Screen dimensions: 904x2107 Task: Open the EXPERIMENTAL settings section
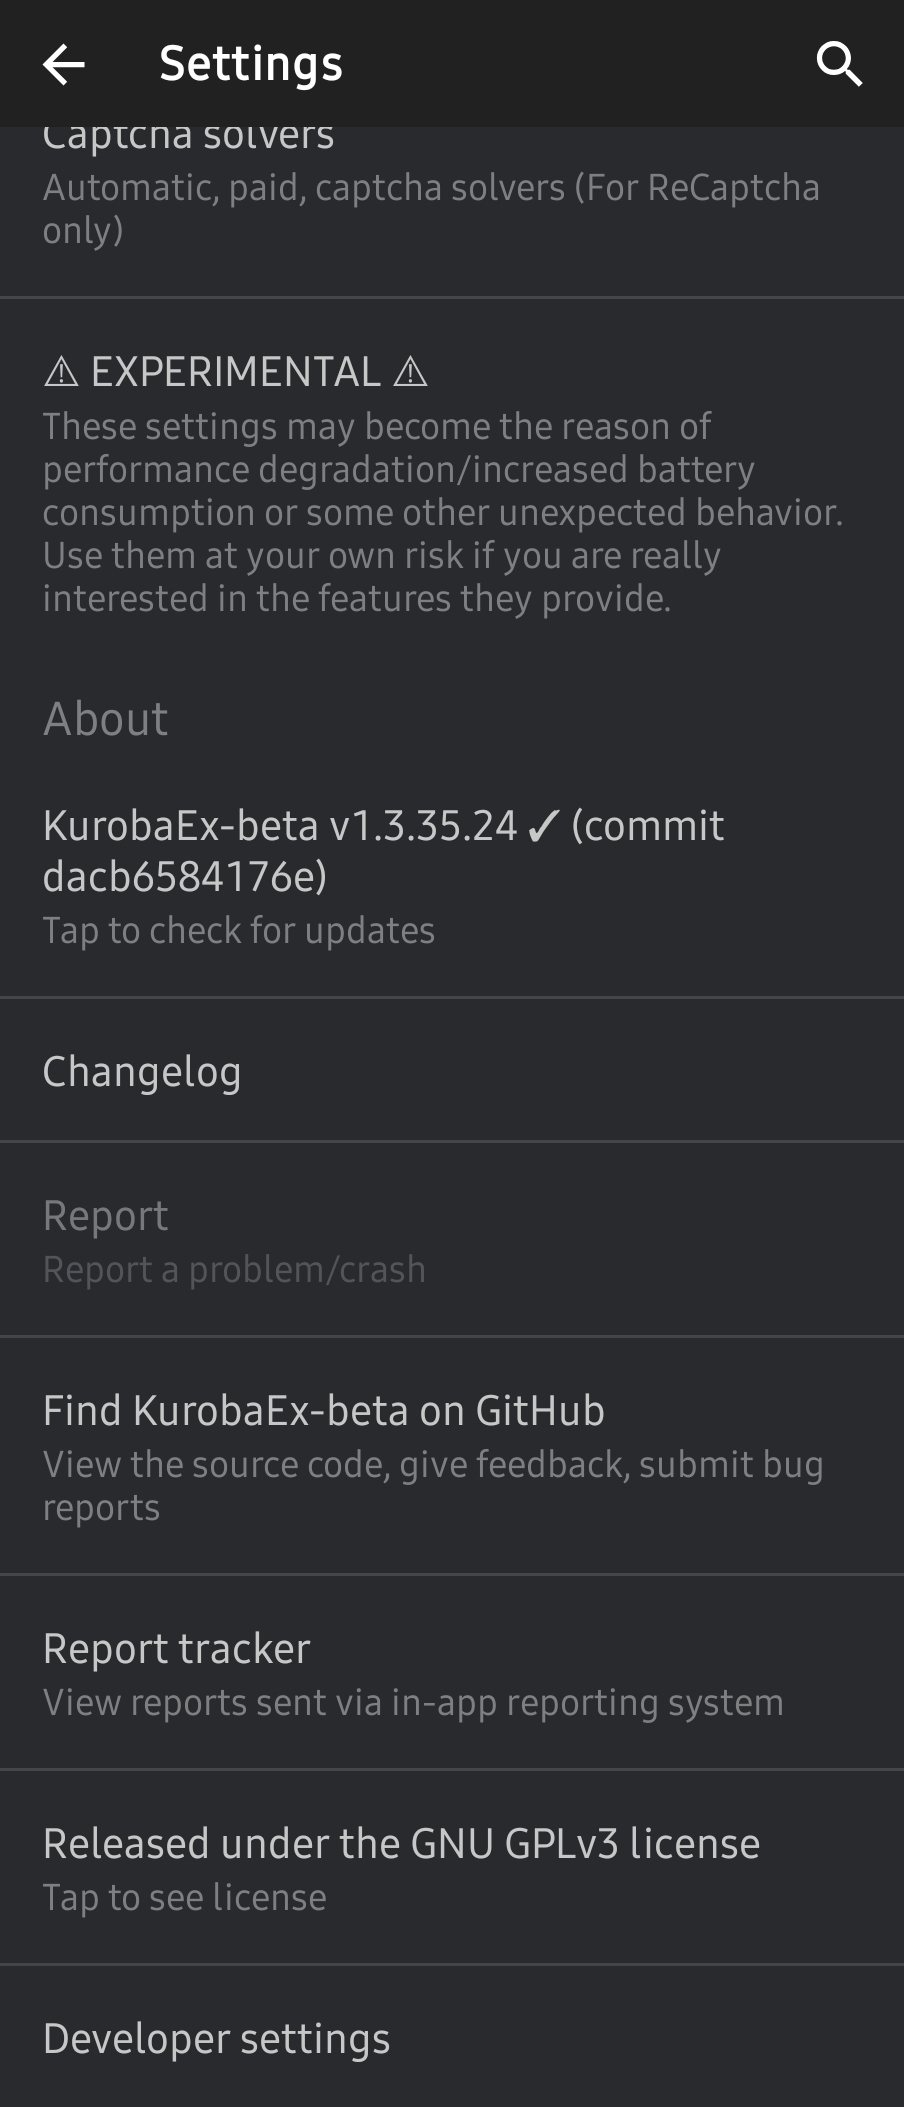236,372
